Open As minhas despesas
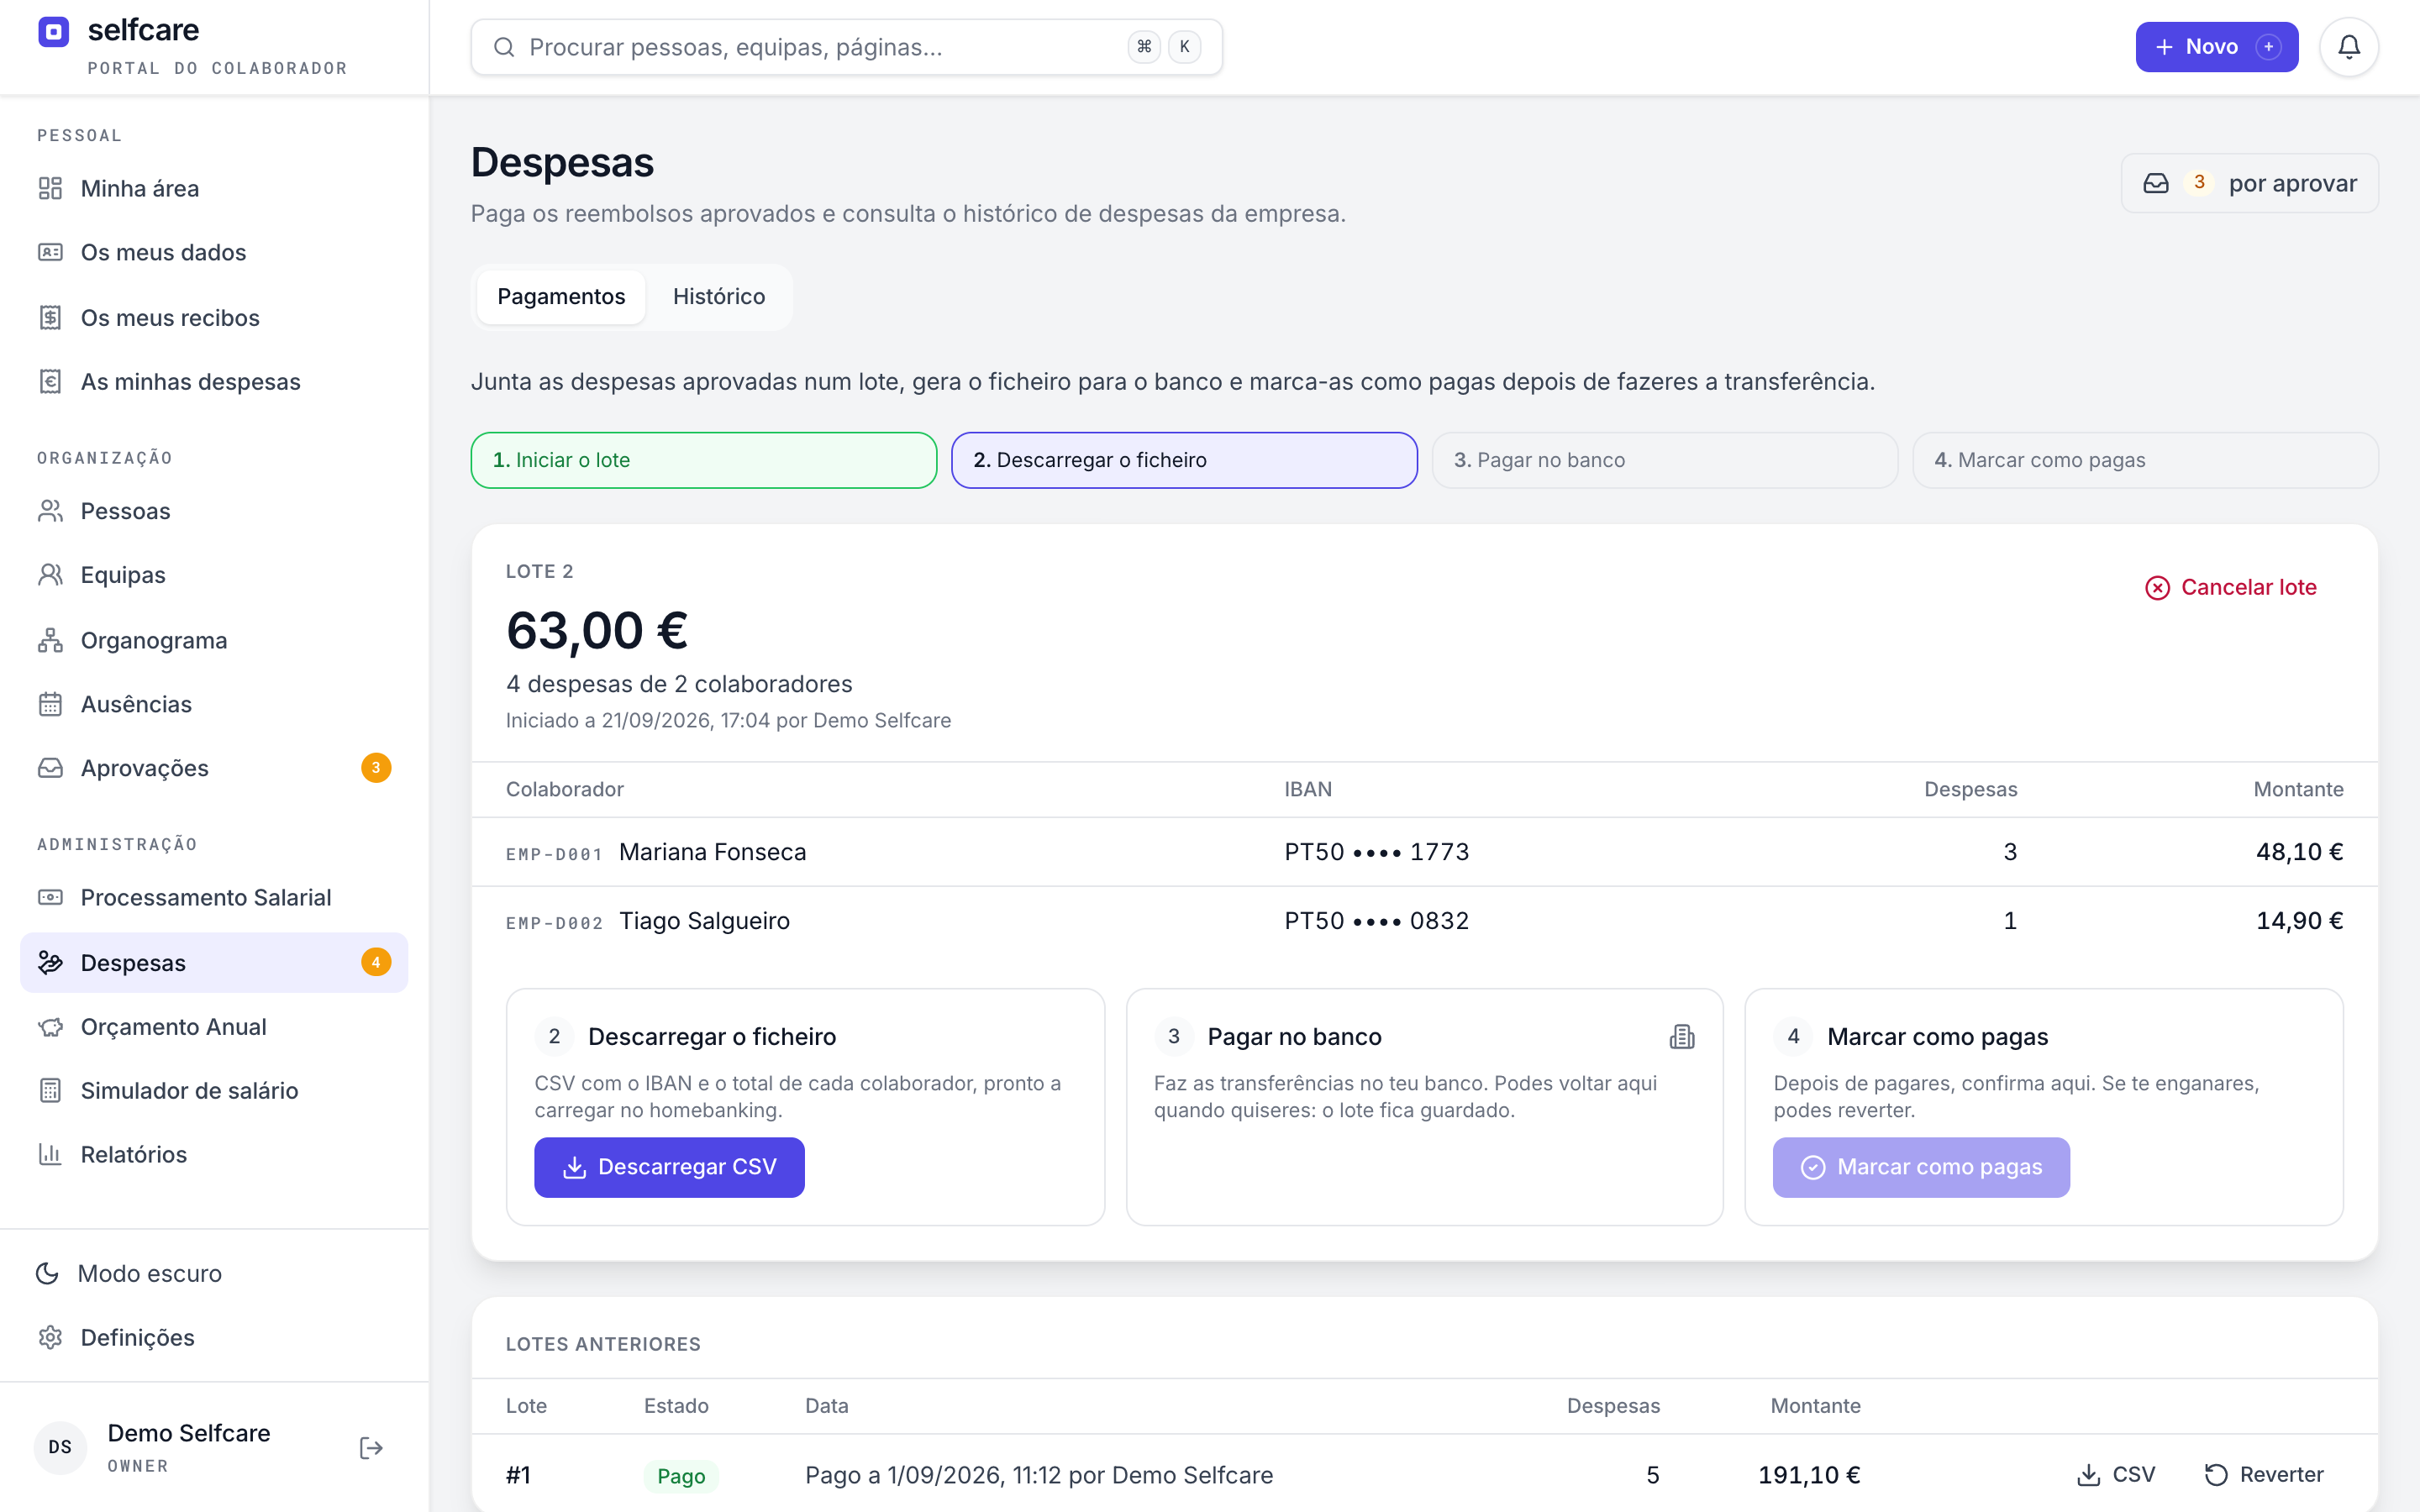Viewport: 2420px width, 1512px height. 214,381
